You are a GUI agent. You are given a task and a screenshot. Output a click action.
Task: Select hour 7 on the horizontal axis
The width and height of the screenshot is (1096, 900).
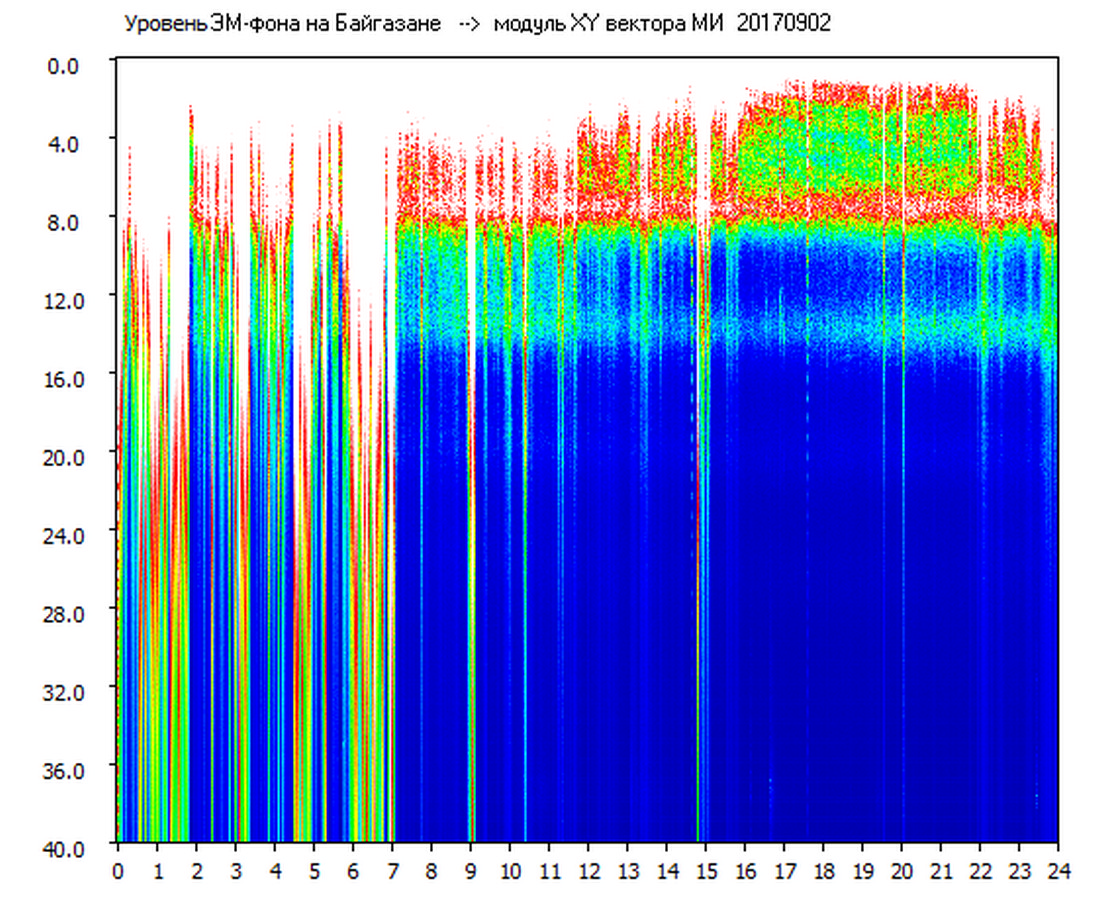(x=393, y=871)
